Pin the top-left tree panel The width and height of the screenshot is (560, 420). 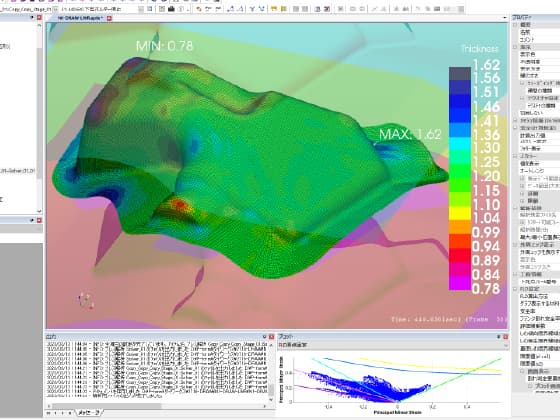point(32,17)
